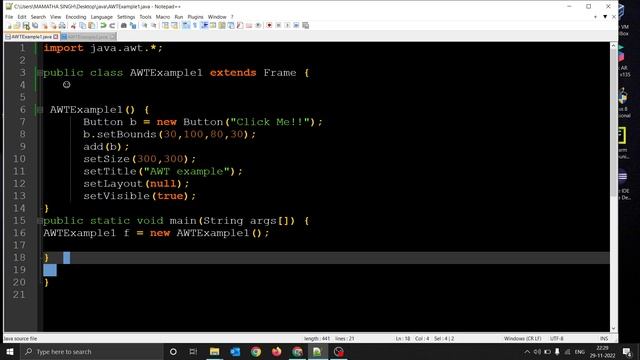640x360 pixels.
Task: Open the Folder as Workspace icon
Action: (249, 25)
